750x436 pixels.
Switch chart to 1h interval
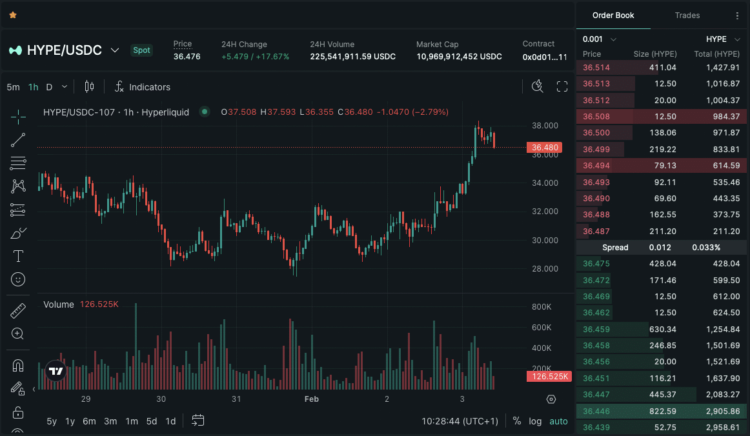(x=33, y=87)
